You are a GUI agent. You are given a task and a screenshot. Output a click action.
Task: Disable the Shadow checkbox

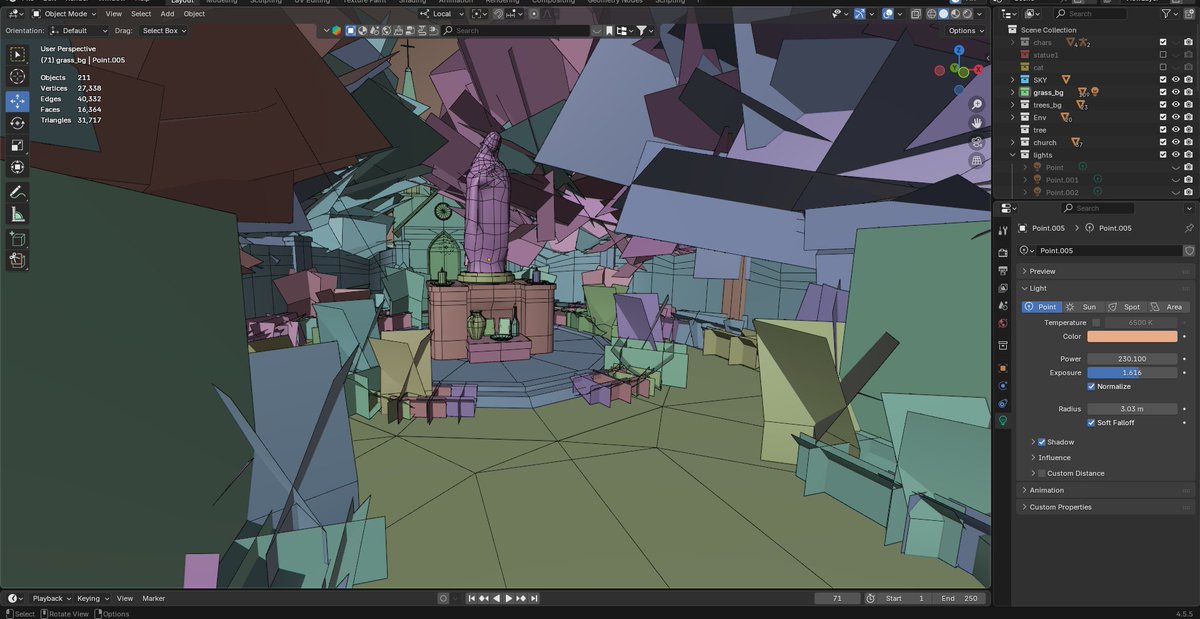[x=1042, y=442]
